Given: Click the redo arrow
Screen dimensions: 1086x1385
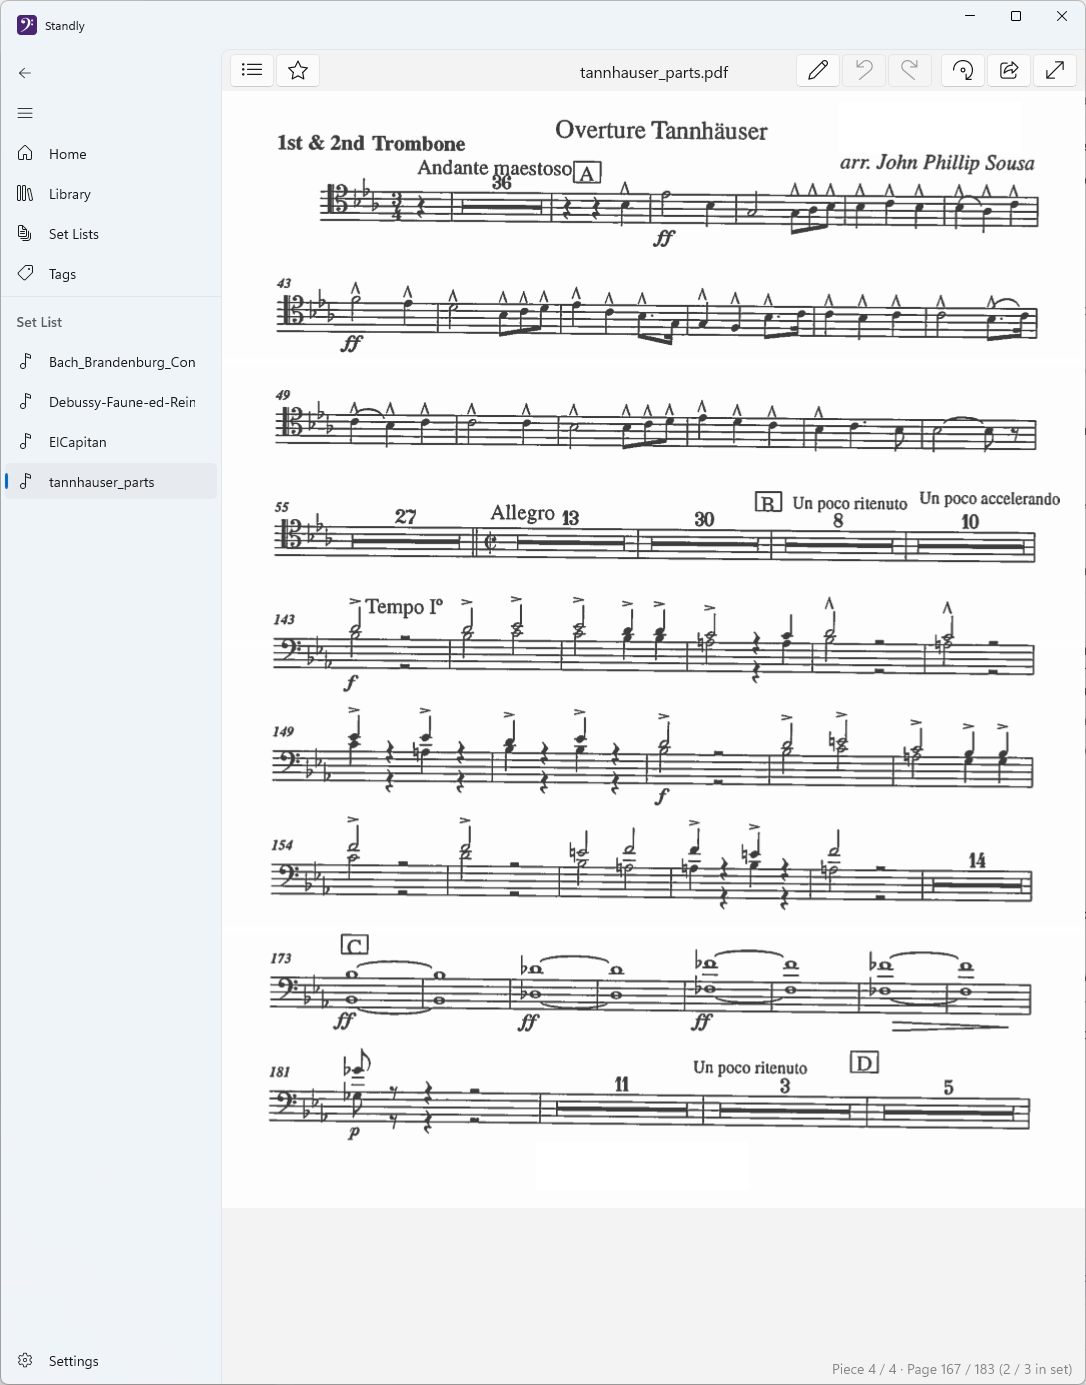Looking at the screenshot, I should pos(910,70).
